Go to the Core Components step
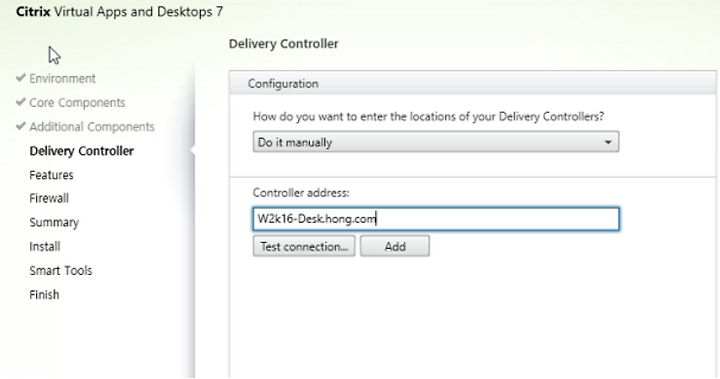The width and height of the screenshot is (720, 379). pyautogui.click(x=77, y=102)
